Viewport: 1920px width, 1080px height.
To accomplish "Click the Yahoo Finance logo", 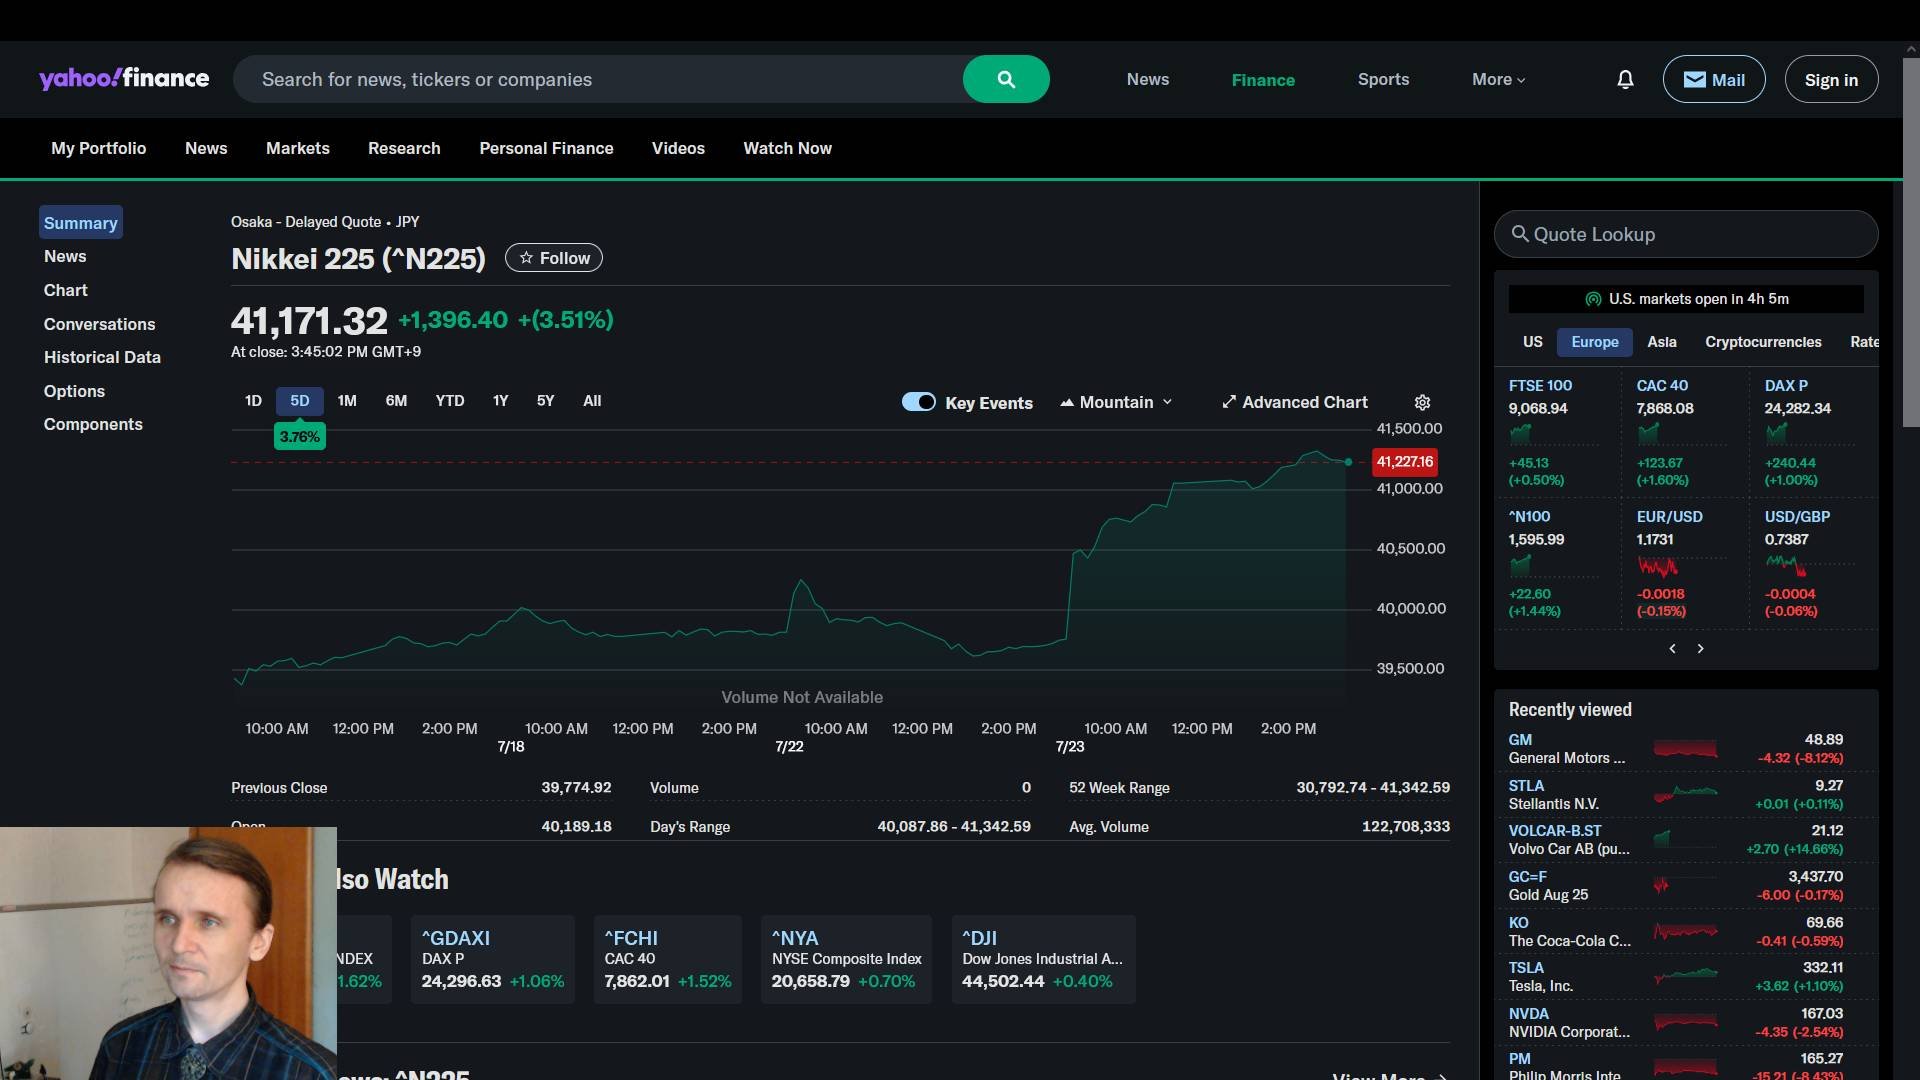I will [x=124, y=78].
